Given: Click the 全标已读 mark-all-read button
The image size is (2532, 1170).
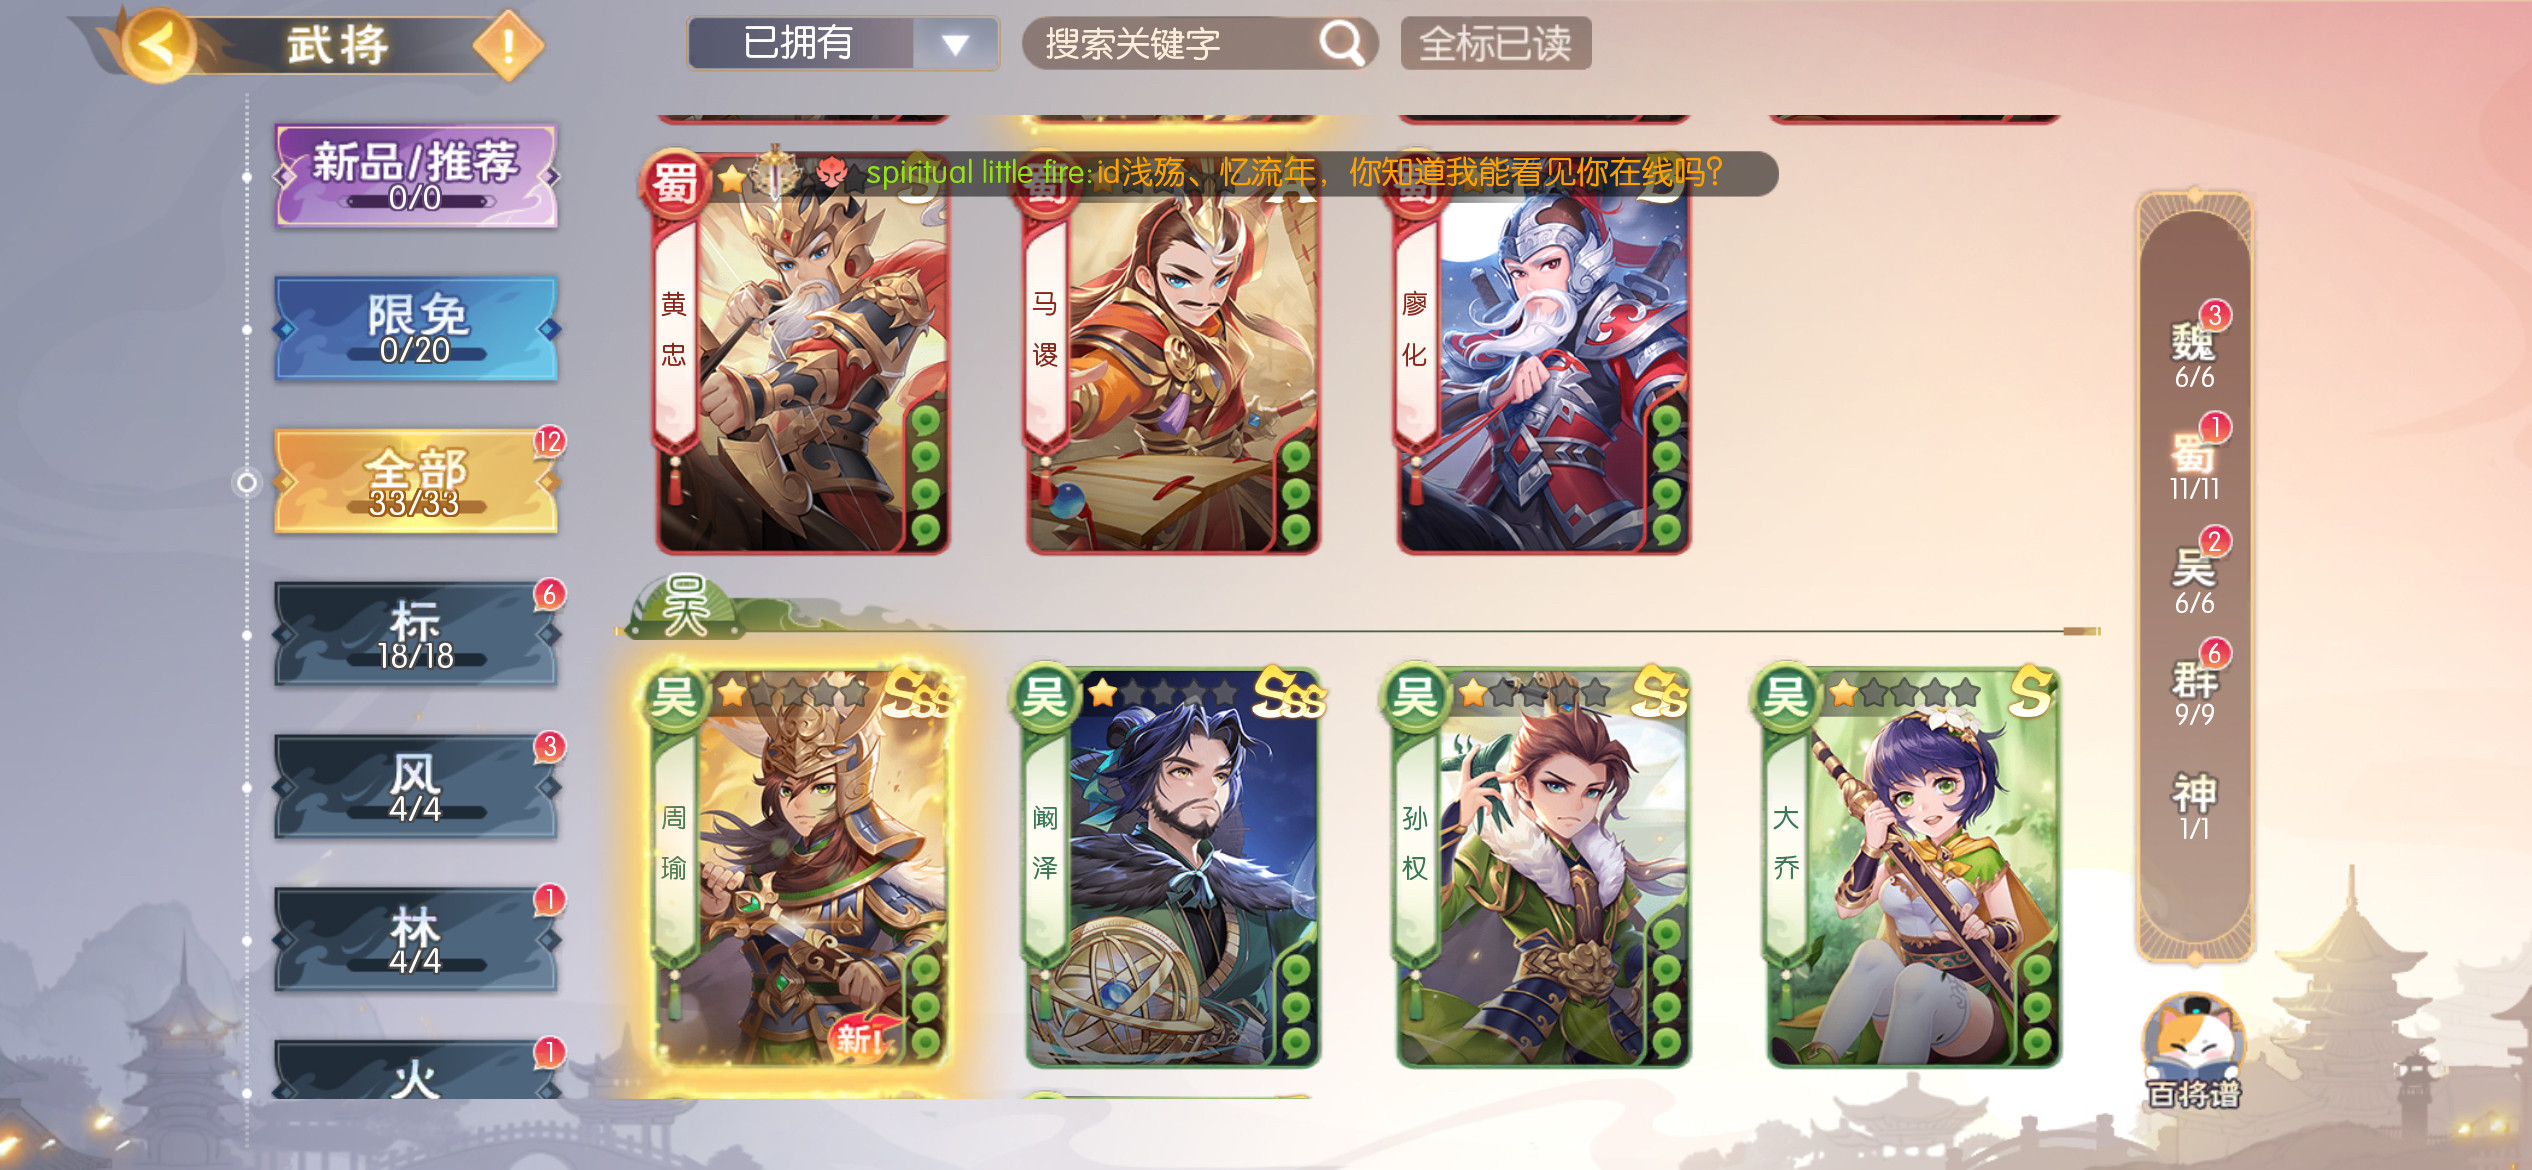Looking at the screenshot, I should tap(1496, 44).
